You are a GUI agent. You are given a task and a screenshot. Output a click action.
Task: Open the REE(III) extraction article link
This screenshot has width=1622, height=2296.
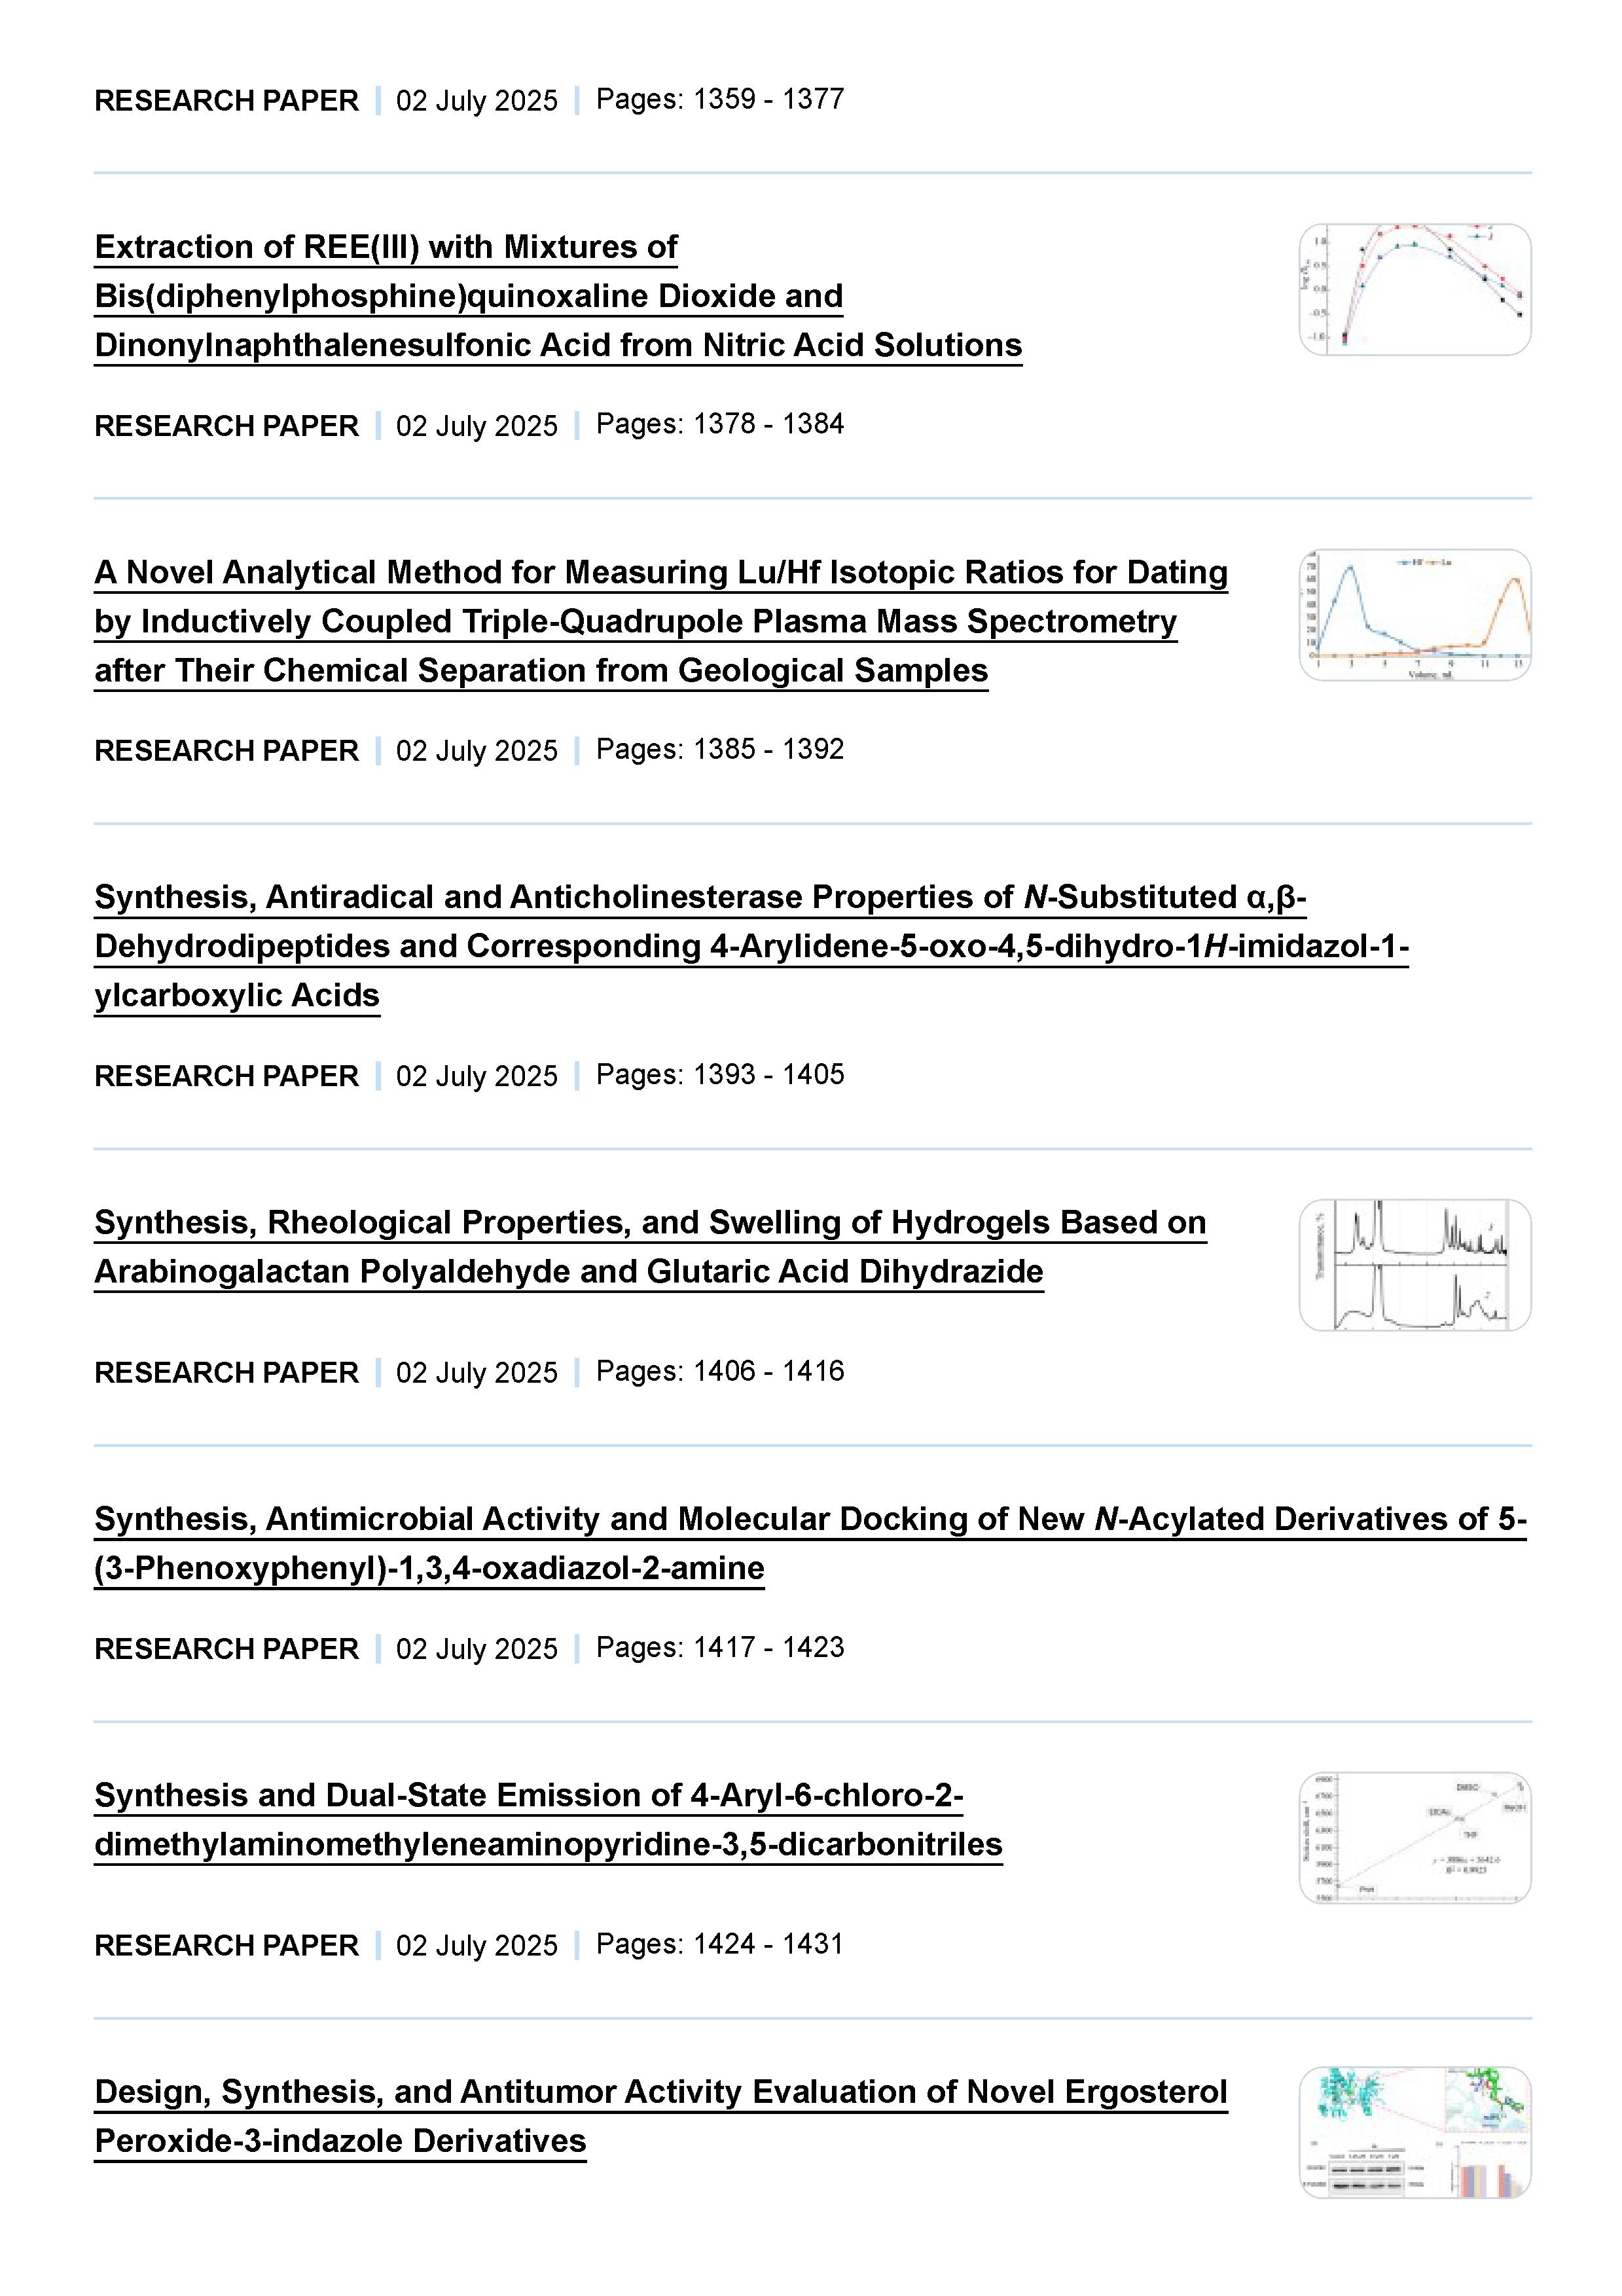557,296
